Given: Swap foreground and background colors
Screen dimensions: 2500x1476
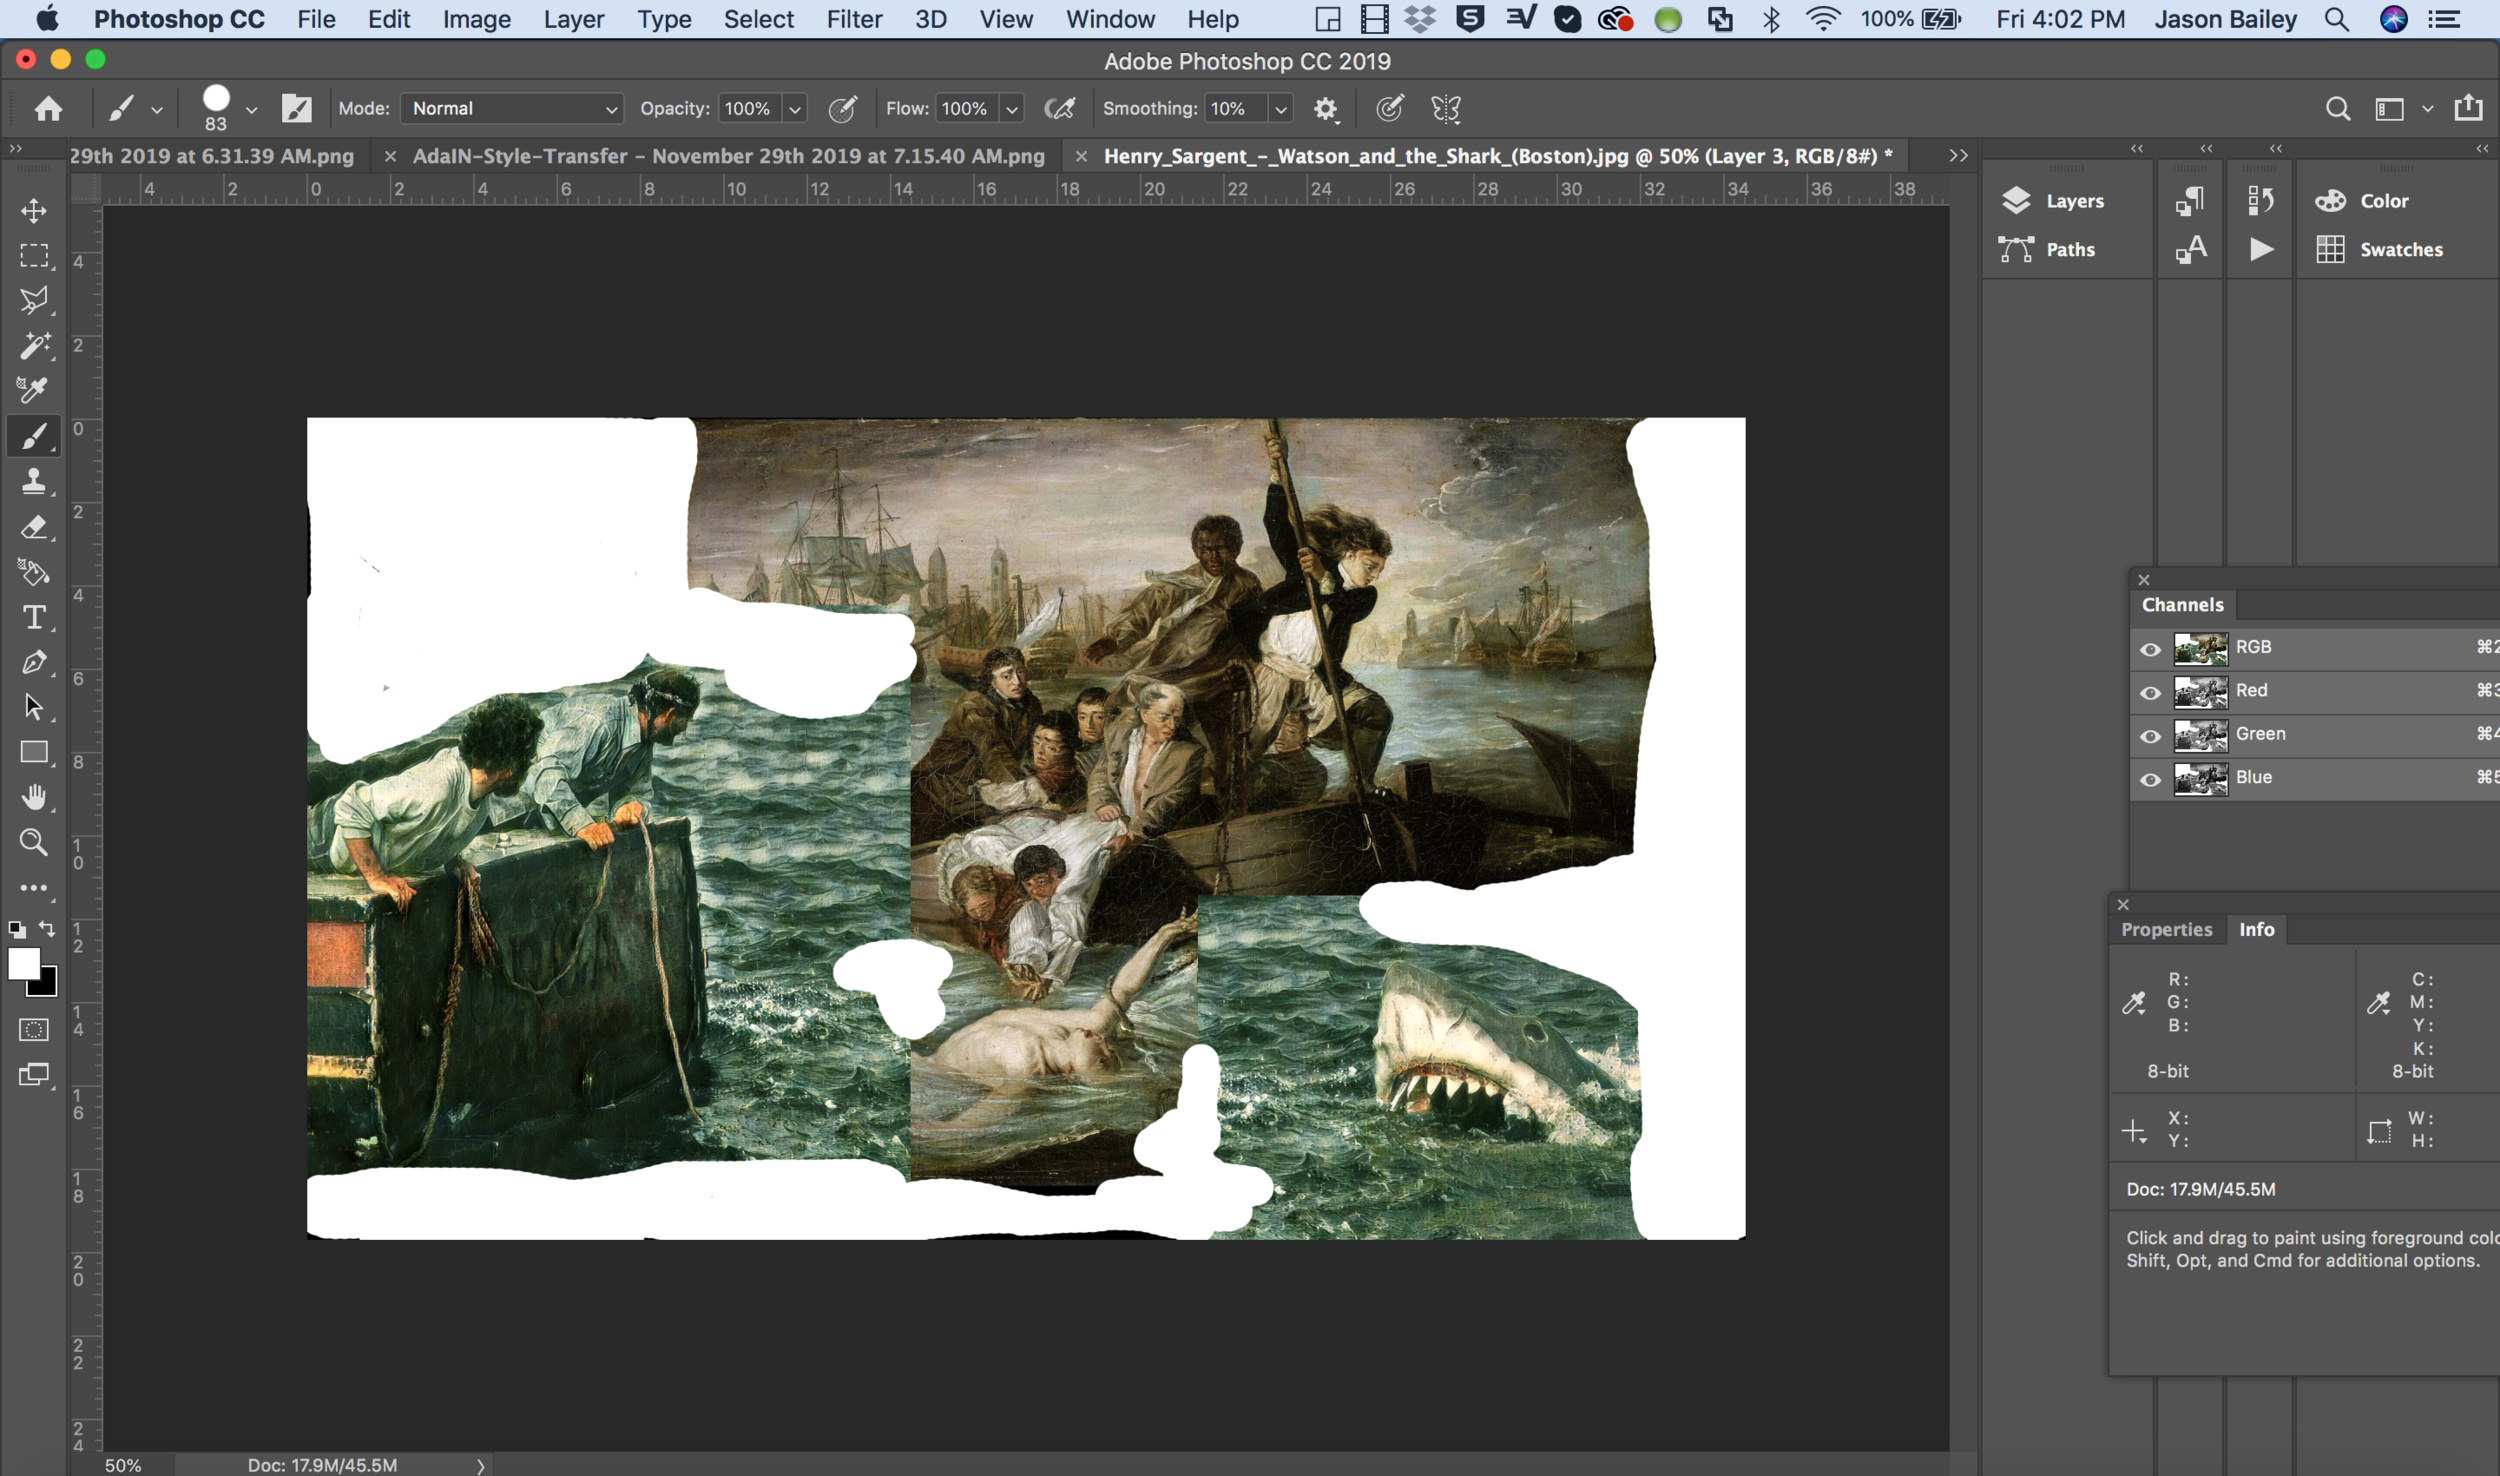Looking at the screenshot, I should (47, 929).
